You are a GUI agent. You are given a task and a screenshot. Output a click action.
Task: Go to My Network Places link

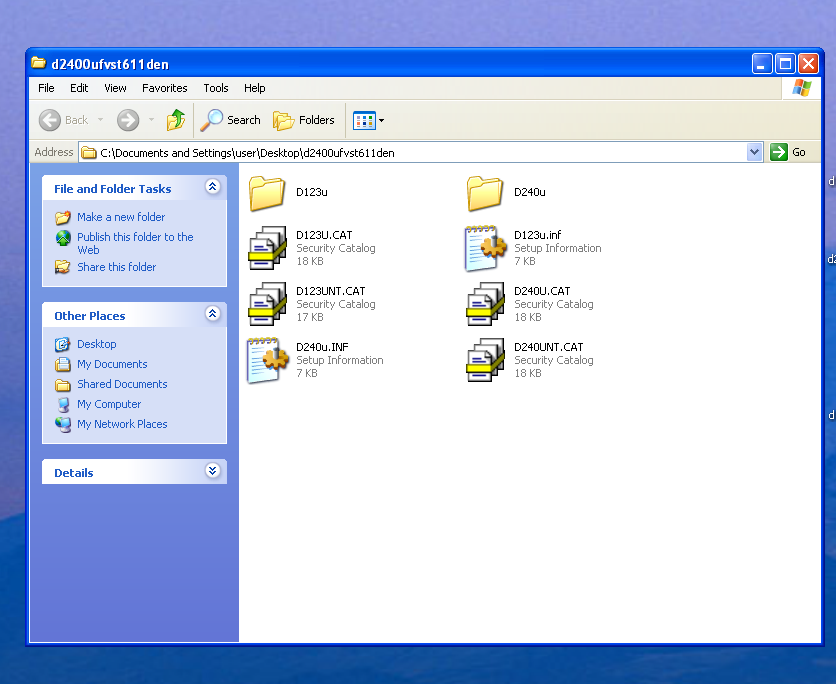click(x=122, y=424)
